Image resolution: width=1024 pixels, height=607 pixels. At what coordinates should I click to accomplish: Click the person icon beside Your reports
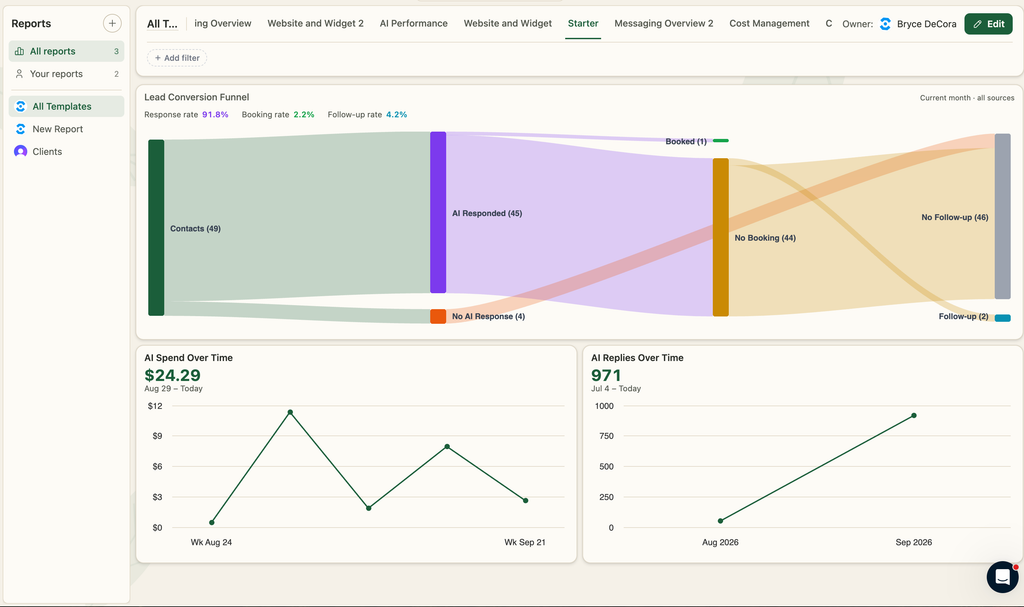point(20,74)
